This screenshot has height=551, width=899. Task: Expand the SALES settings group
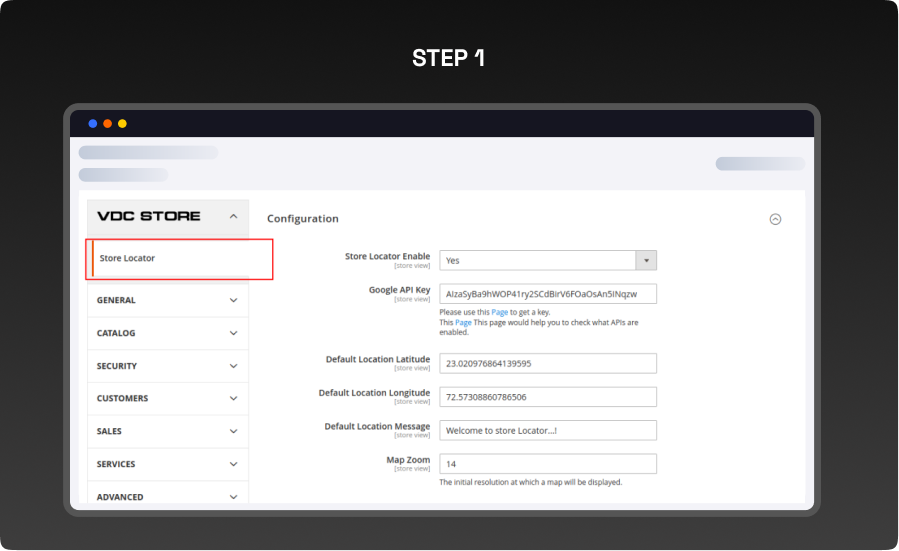167,431
